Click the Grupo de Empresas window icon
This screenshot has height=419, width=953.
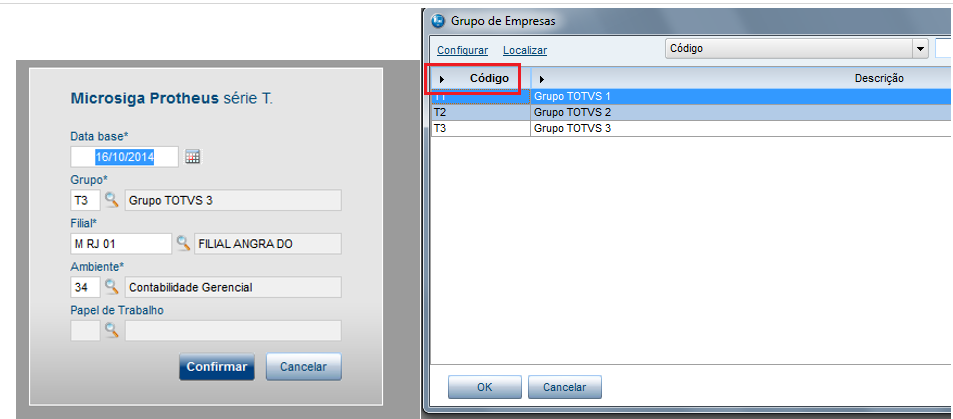438,21
